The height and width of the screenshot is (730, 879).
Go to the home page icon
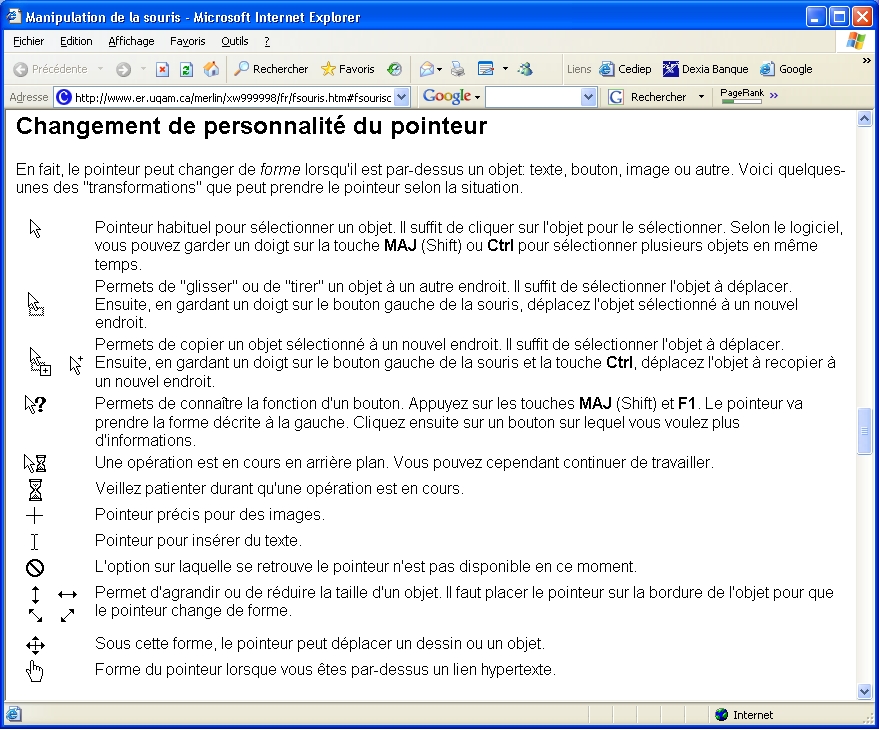point(211,69)
